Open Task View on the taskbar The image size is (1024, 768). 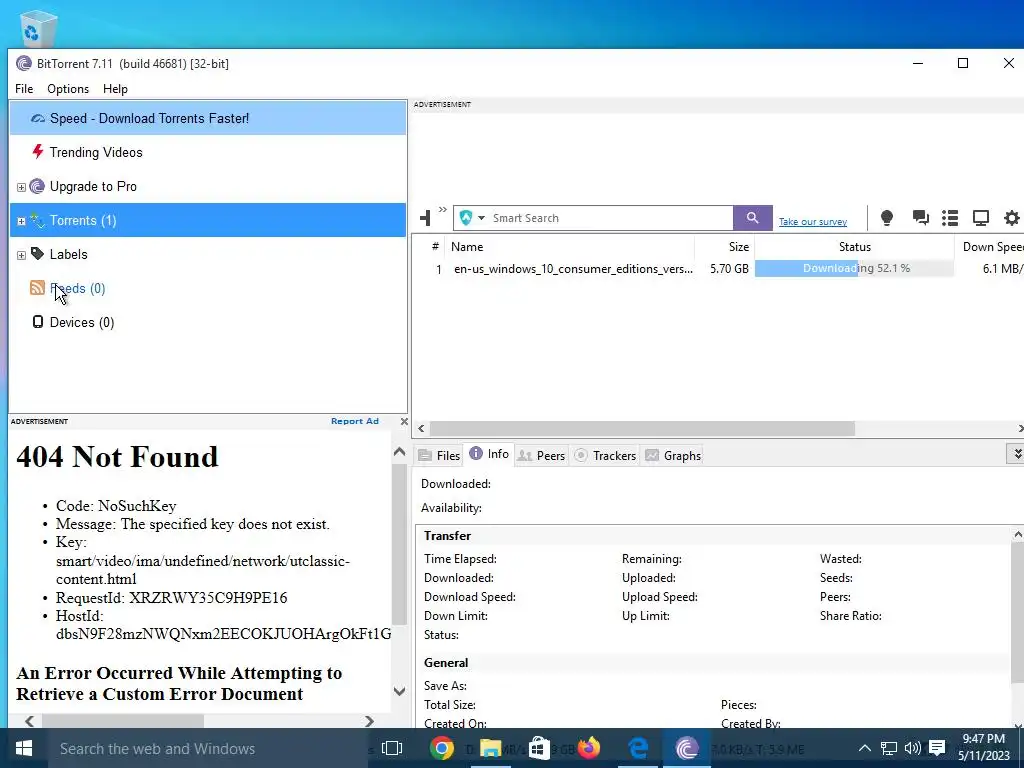click(392, 748)
